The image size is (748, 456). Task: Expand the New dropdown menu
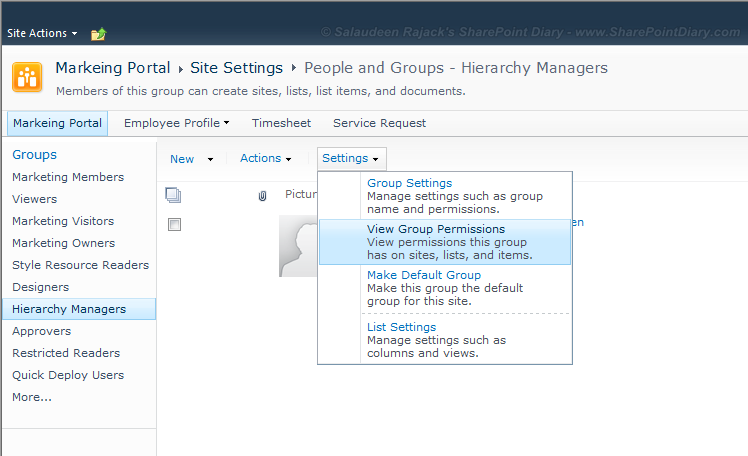tap(191, 159)
